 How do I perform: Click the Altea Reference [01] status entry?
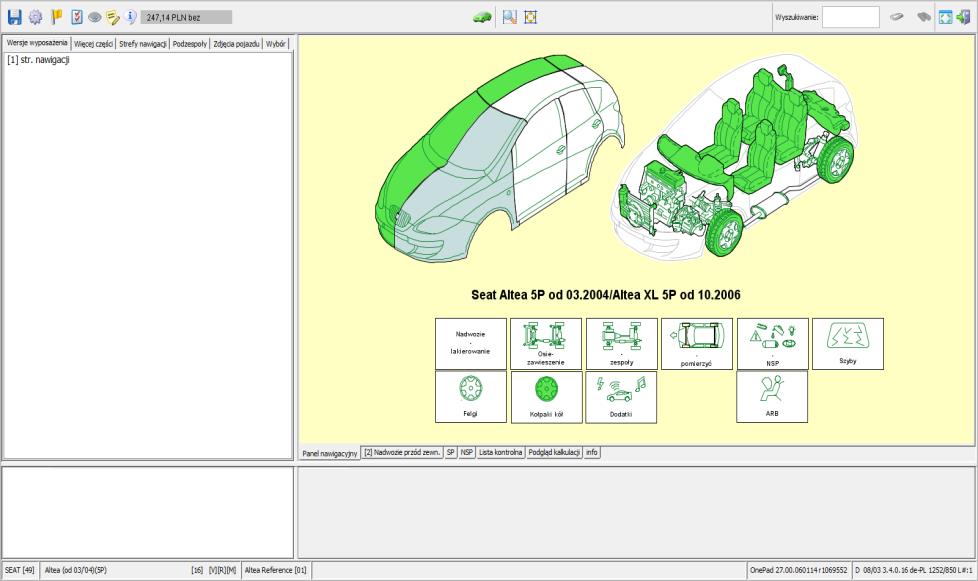[276, 570]
